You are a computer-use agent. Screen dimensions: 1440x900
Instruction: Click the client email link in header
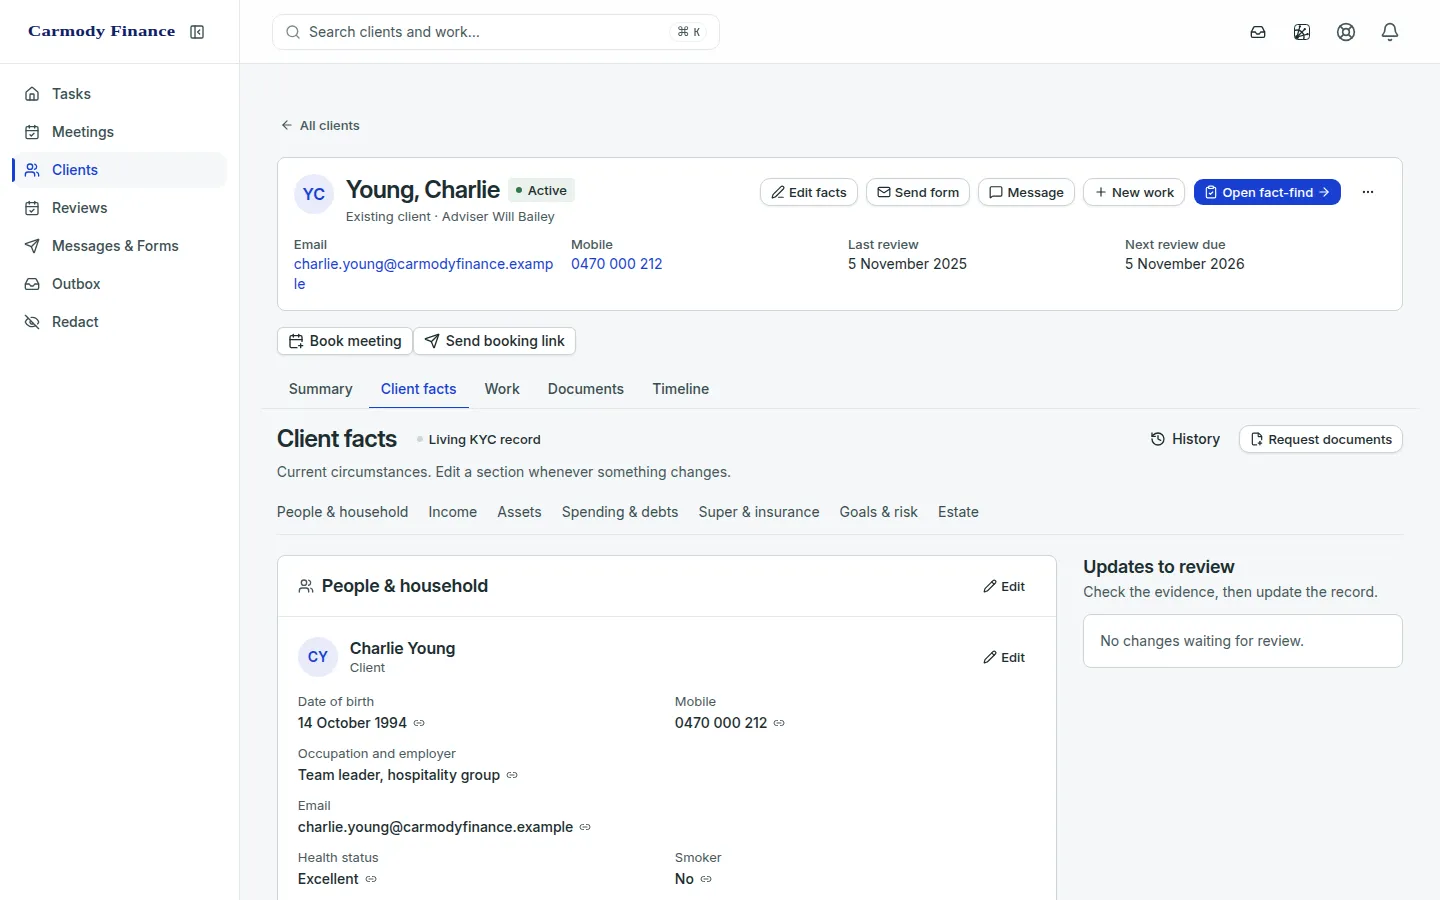[x=424, y=274]
